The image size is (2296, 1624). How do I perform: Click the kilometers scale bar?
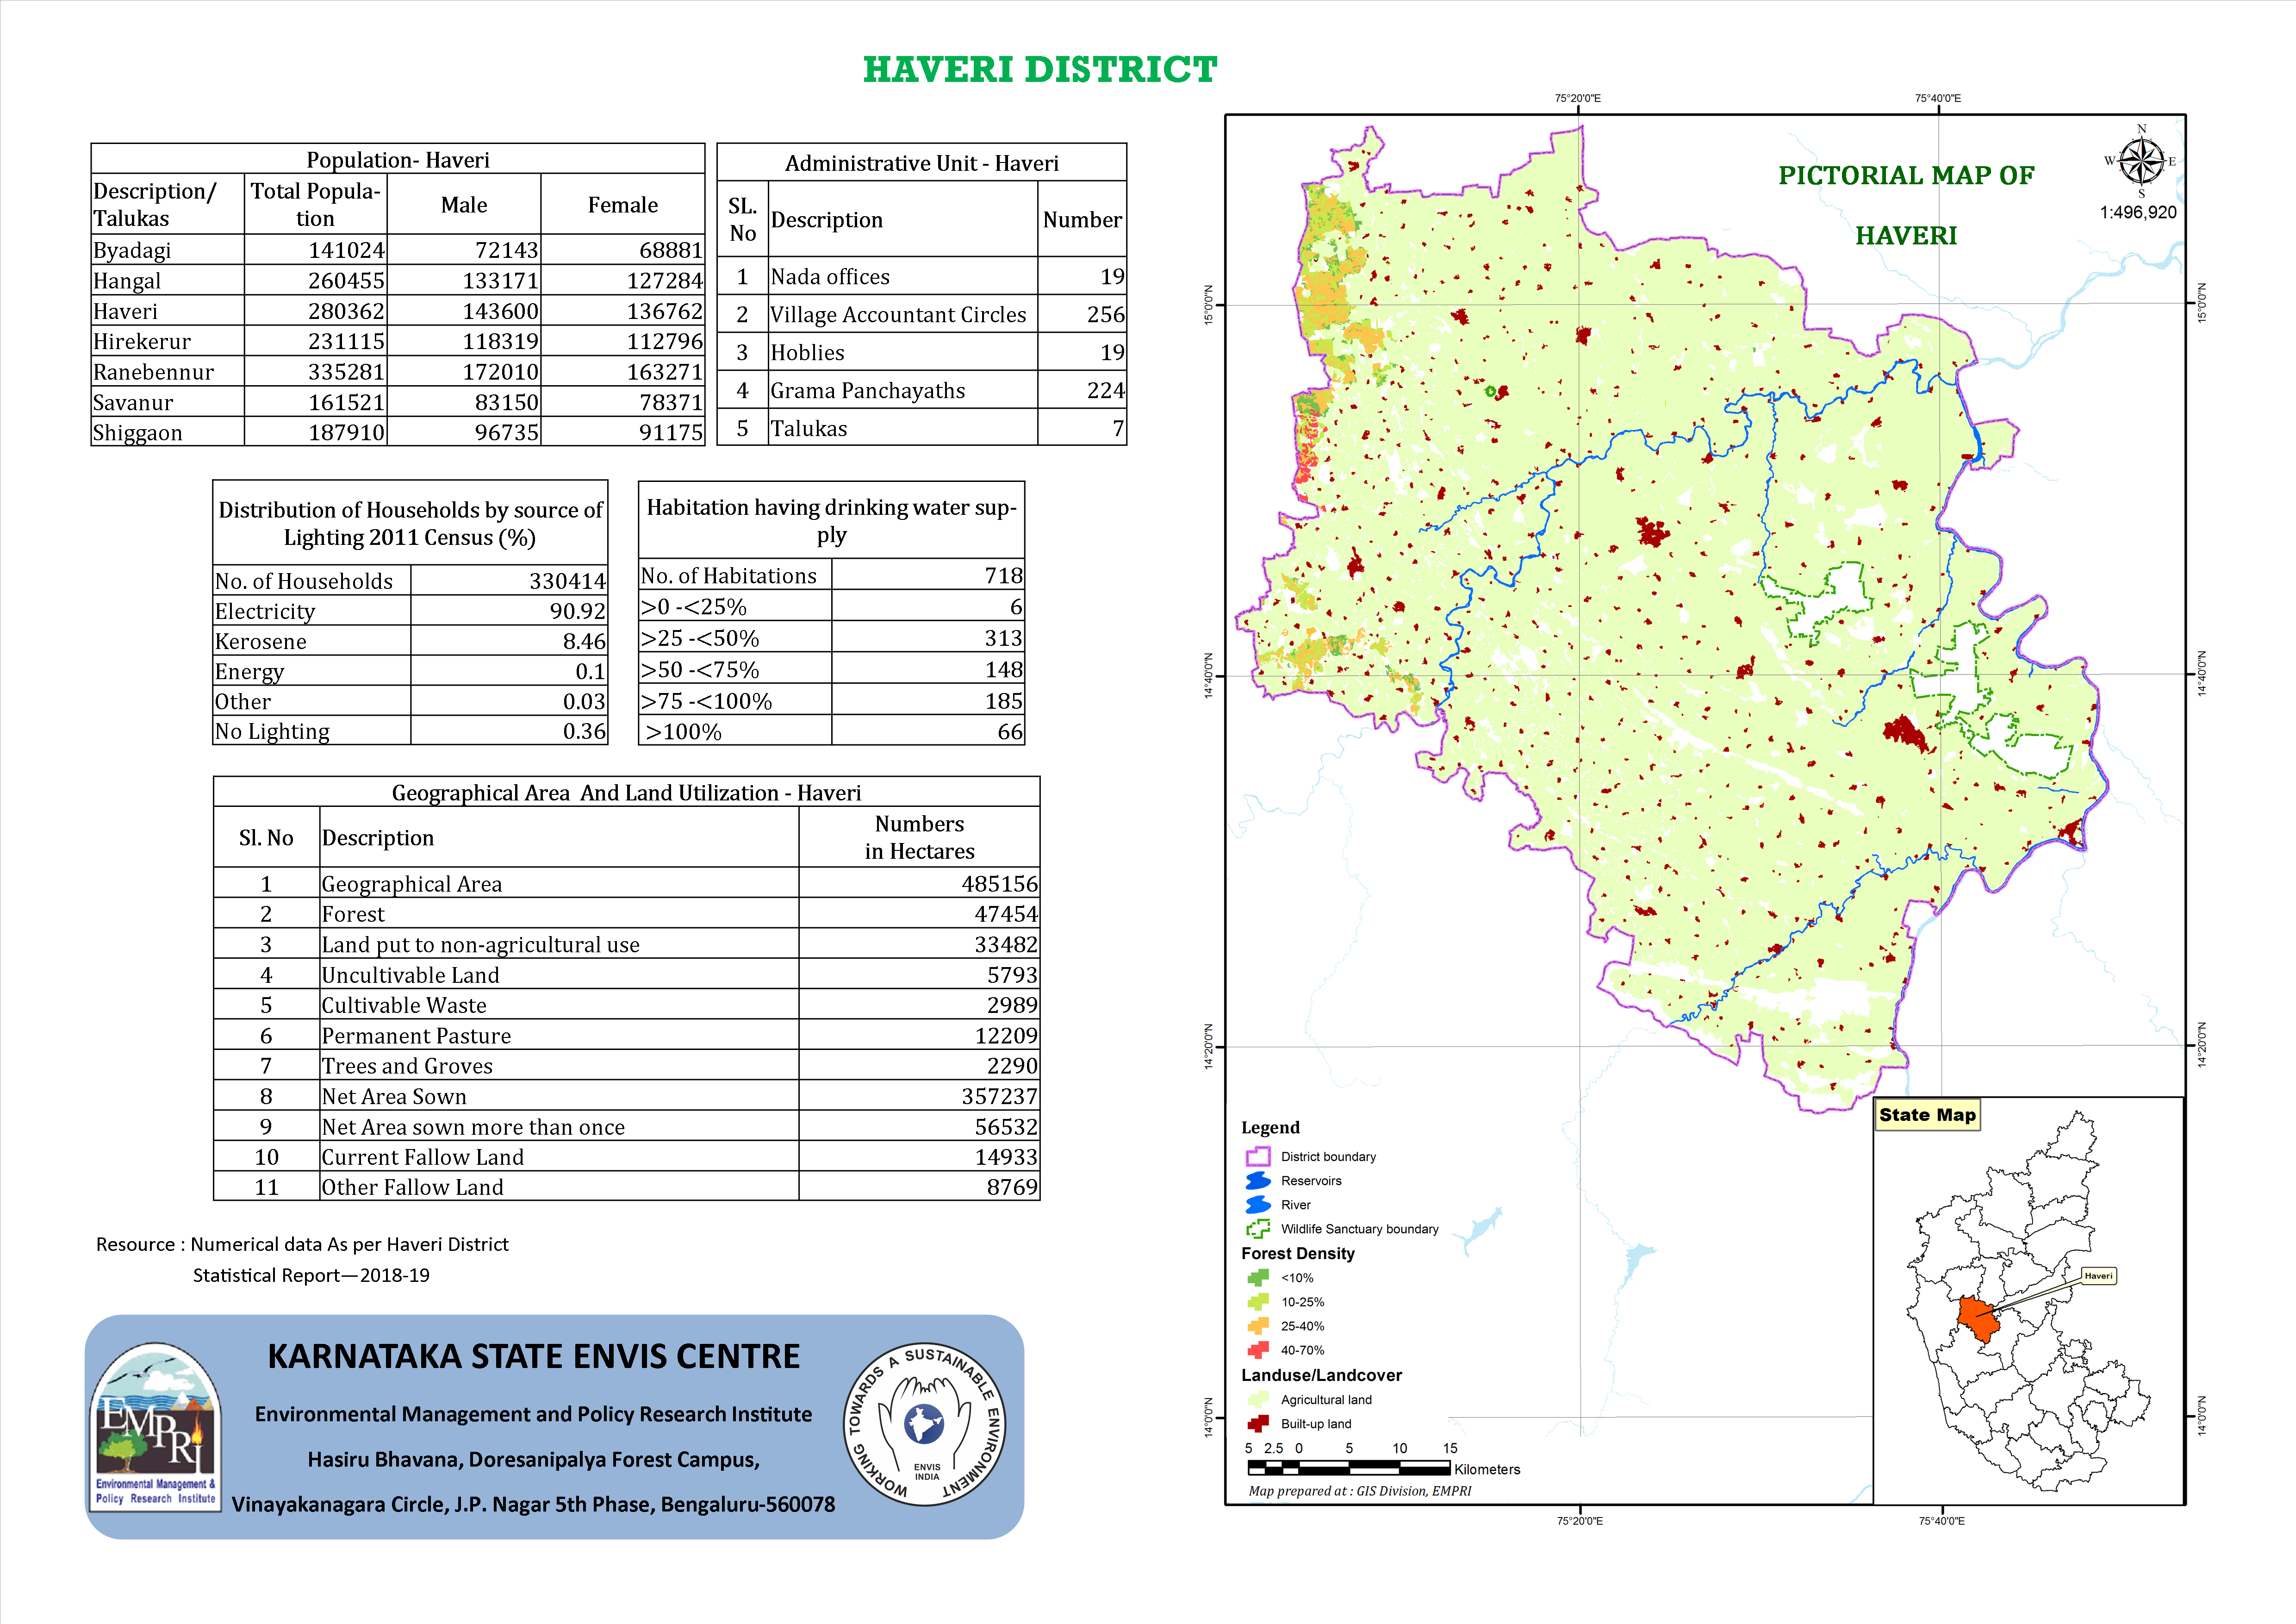[1348, 1468]
